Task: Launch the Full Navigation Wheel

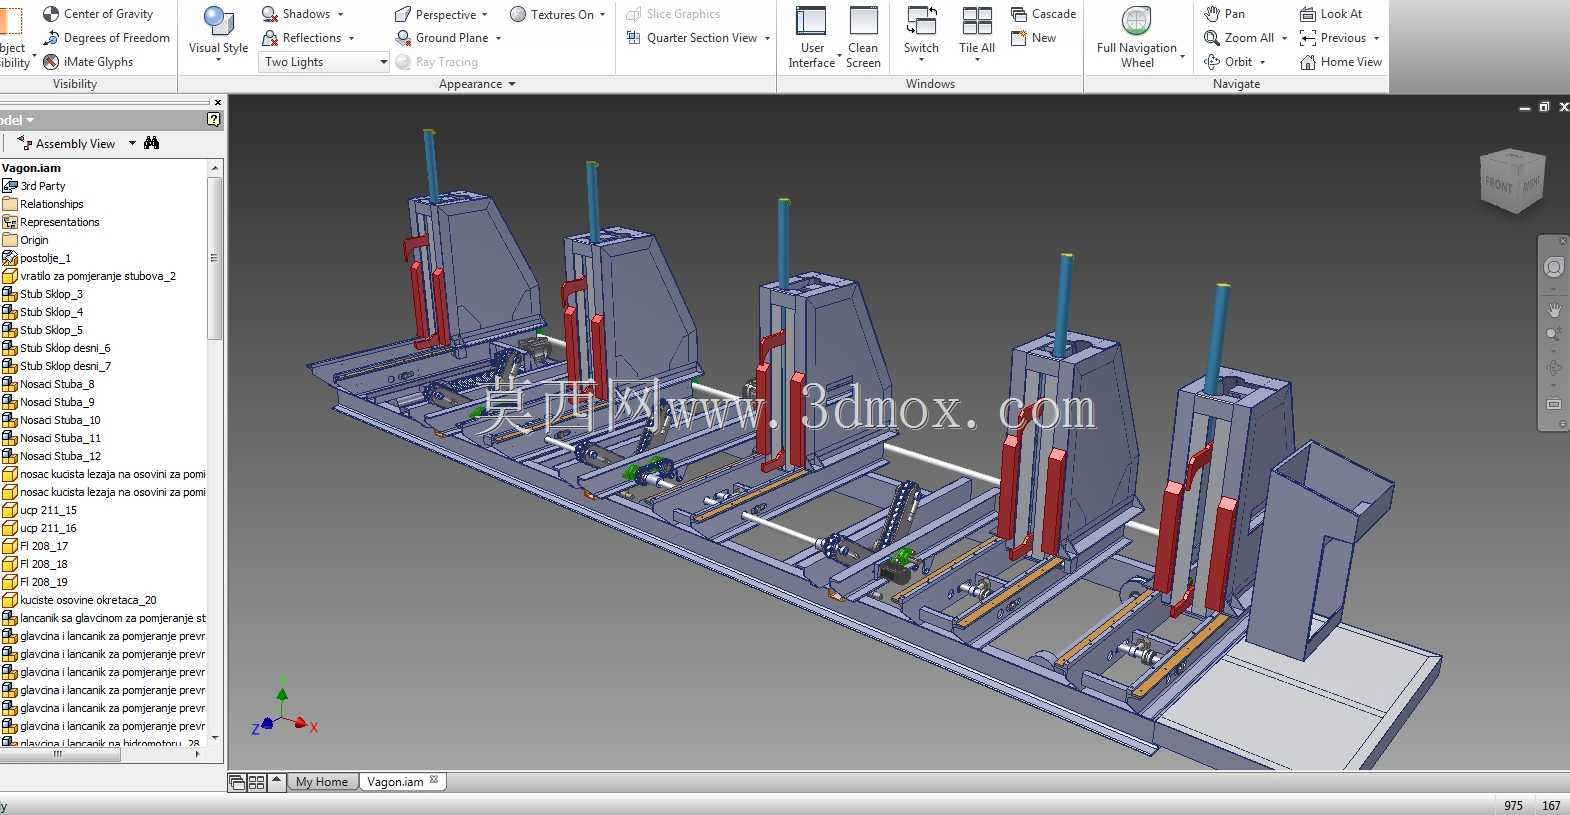Action: tap(1137, 37)
